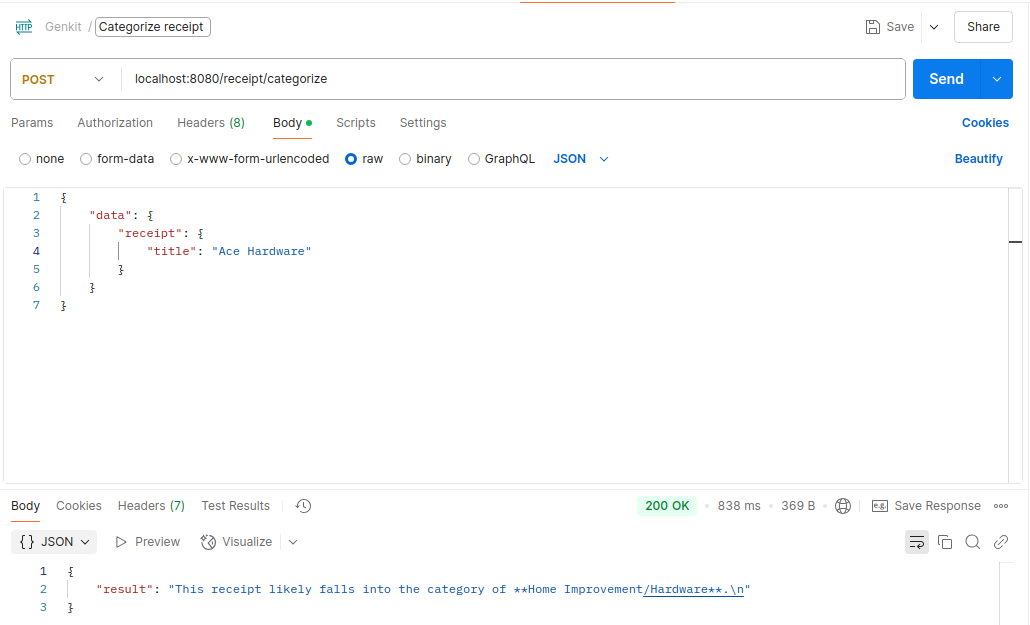Click the Categorize receipt request name
Screen dimensions: 1030x625
pos(152,27)
